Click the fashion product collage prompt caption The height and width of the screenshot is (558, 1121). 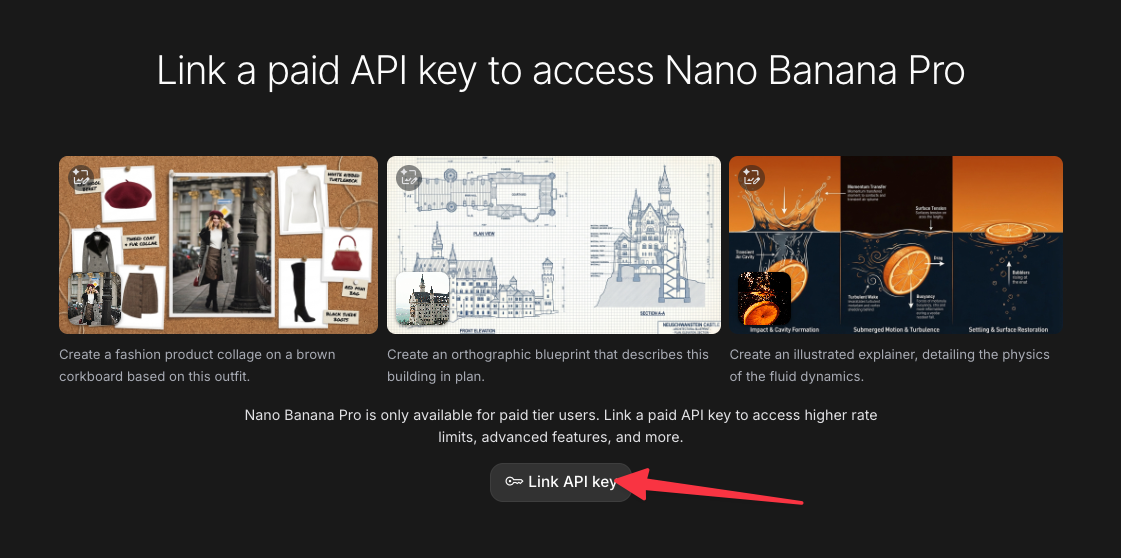tap(197, 365)
